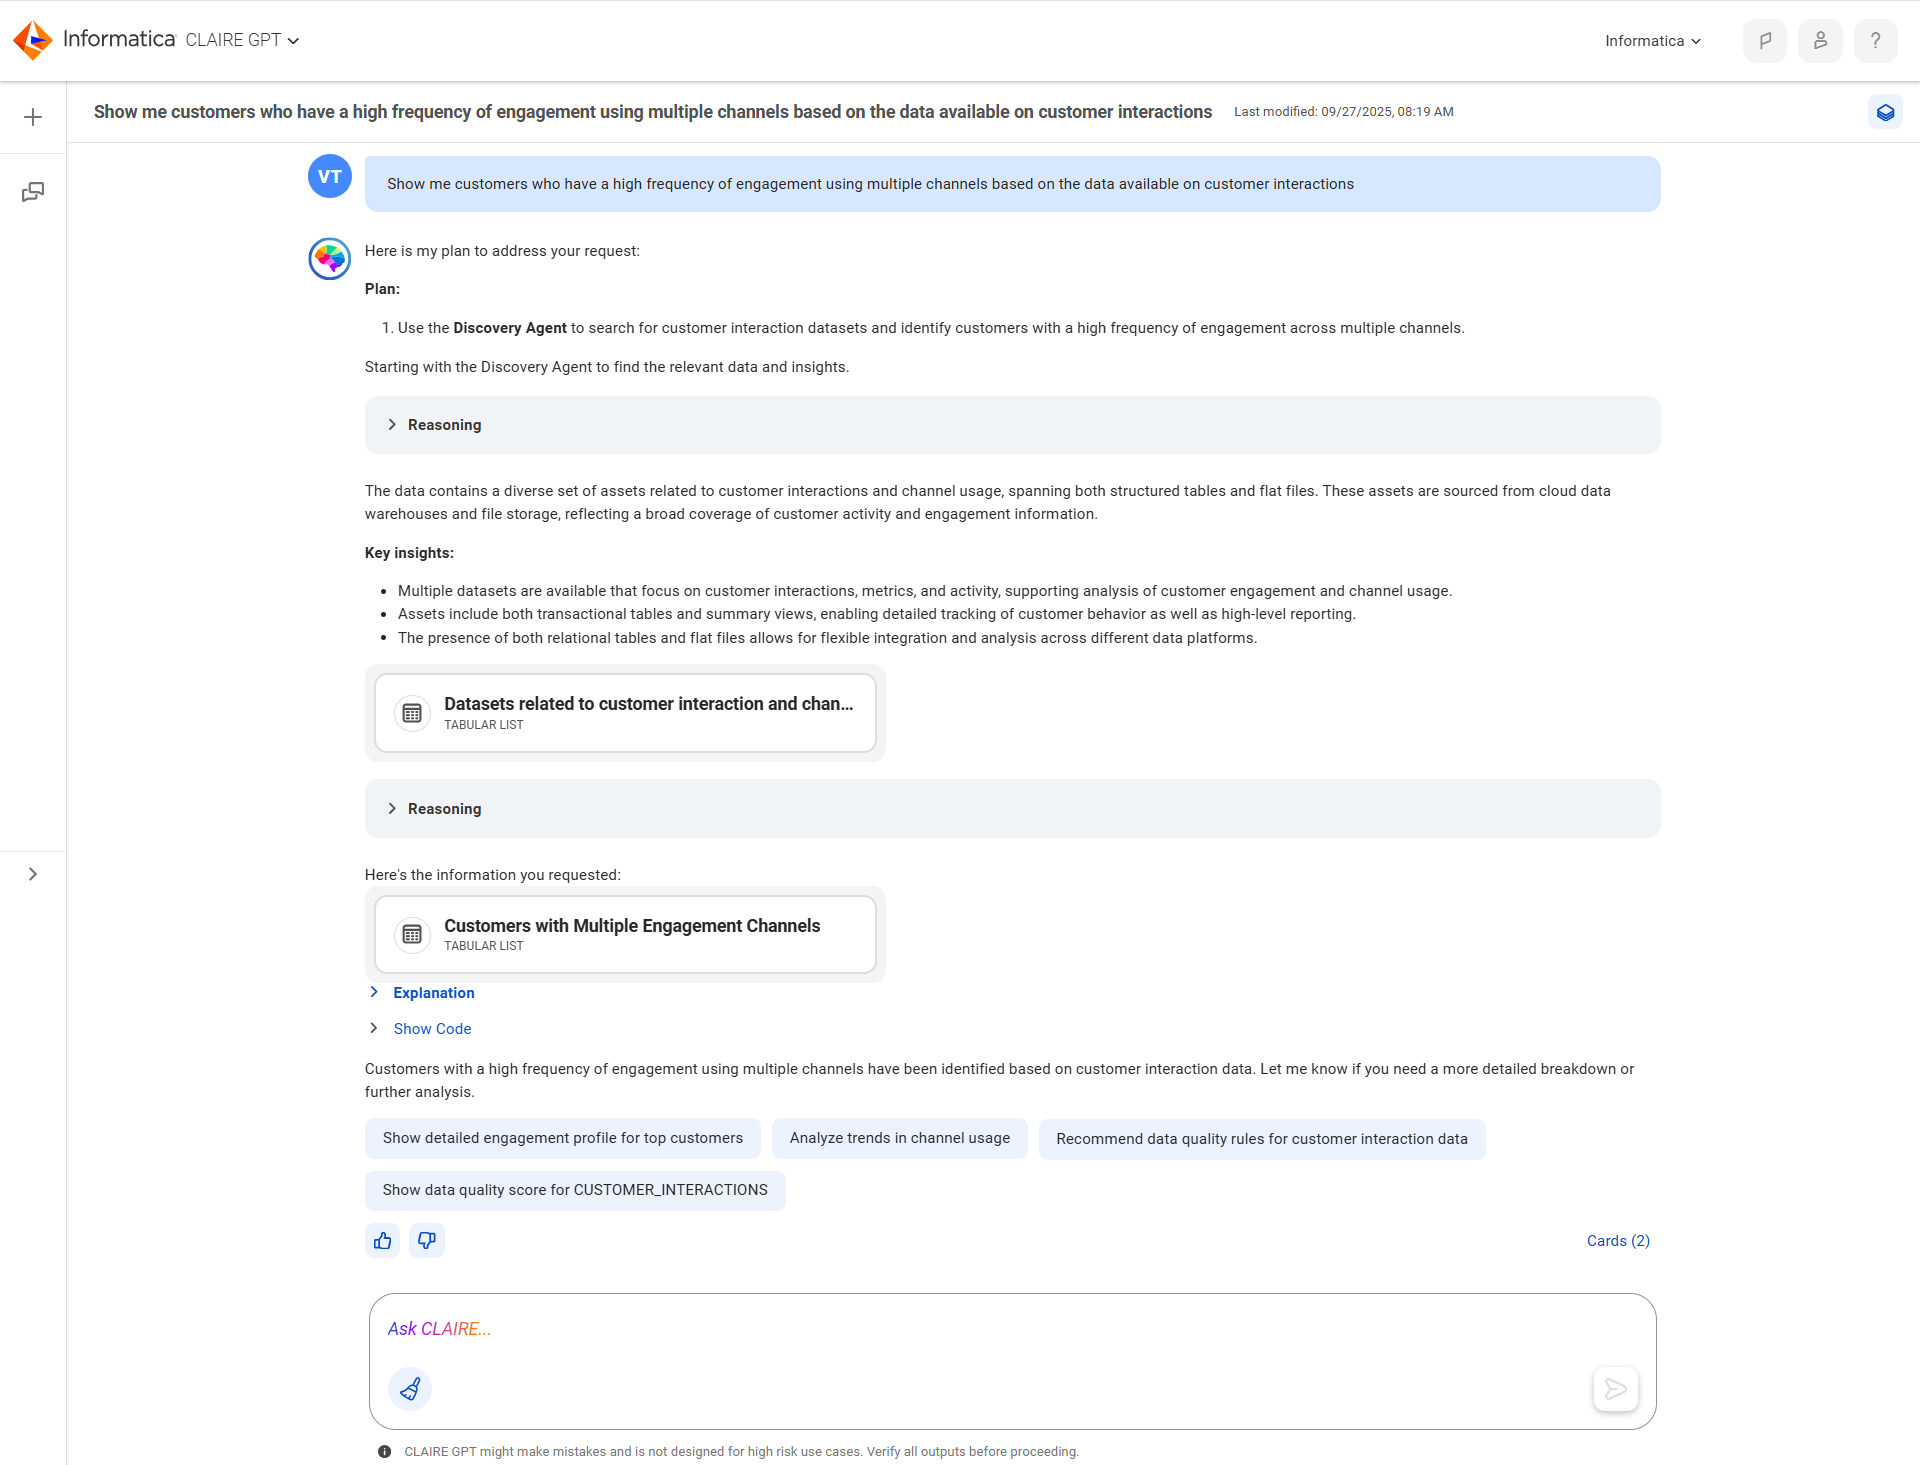Viewport: 1920px width, 1465px height.
Task: Open the Informatica organization dropdown
Action: click(x=1652, y=41)
